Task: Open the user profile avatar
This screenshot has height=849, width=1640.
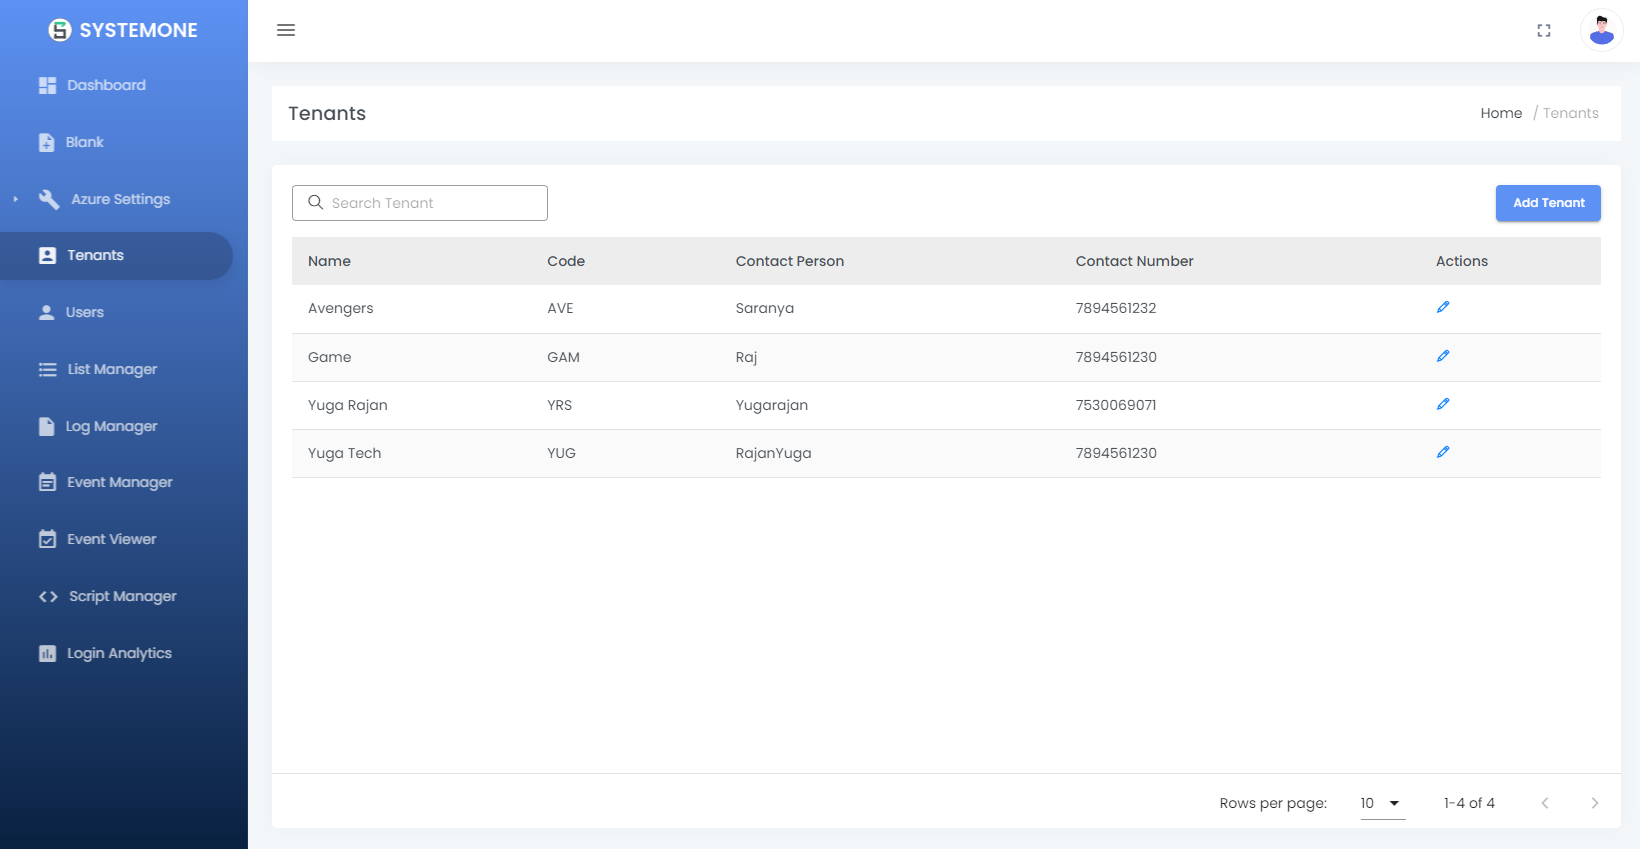Action: [1600, 30]
